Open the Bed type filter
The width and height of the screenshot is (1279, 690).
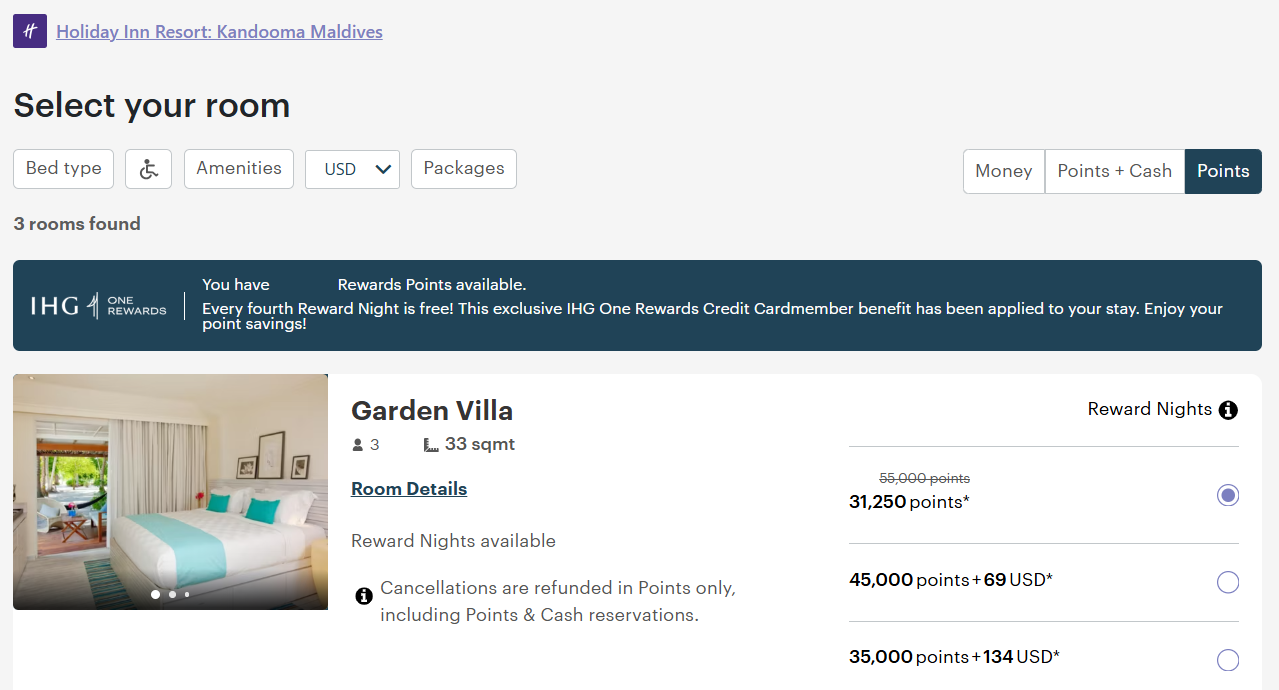coord(63,169)
